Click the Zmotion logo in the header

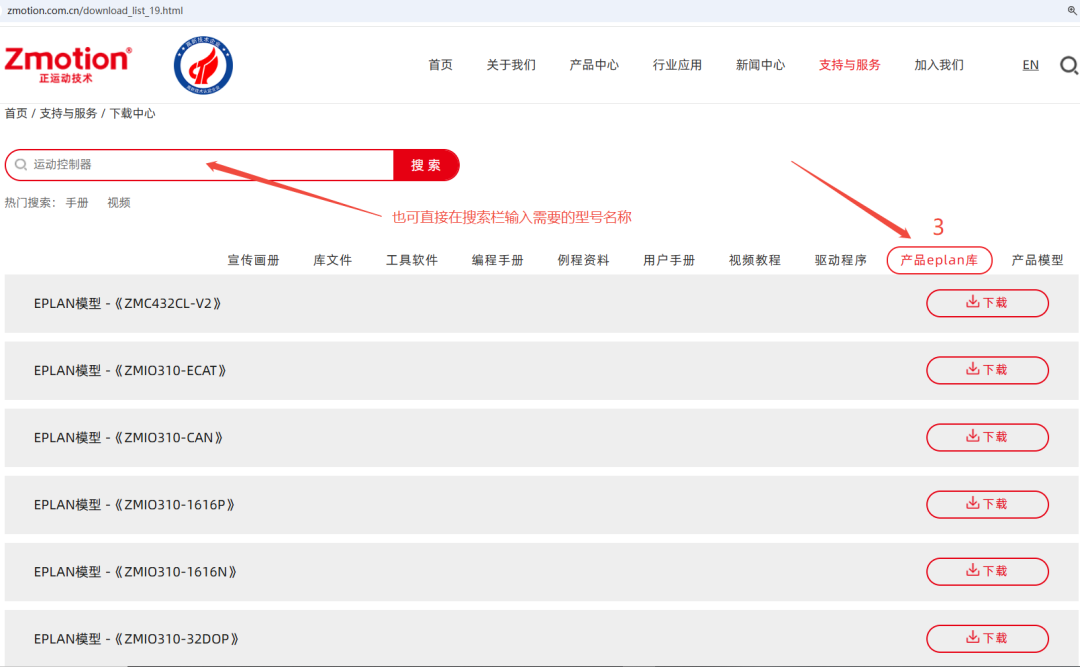pyautogui.click(x=67, y=63)
